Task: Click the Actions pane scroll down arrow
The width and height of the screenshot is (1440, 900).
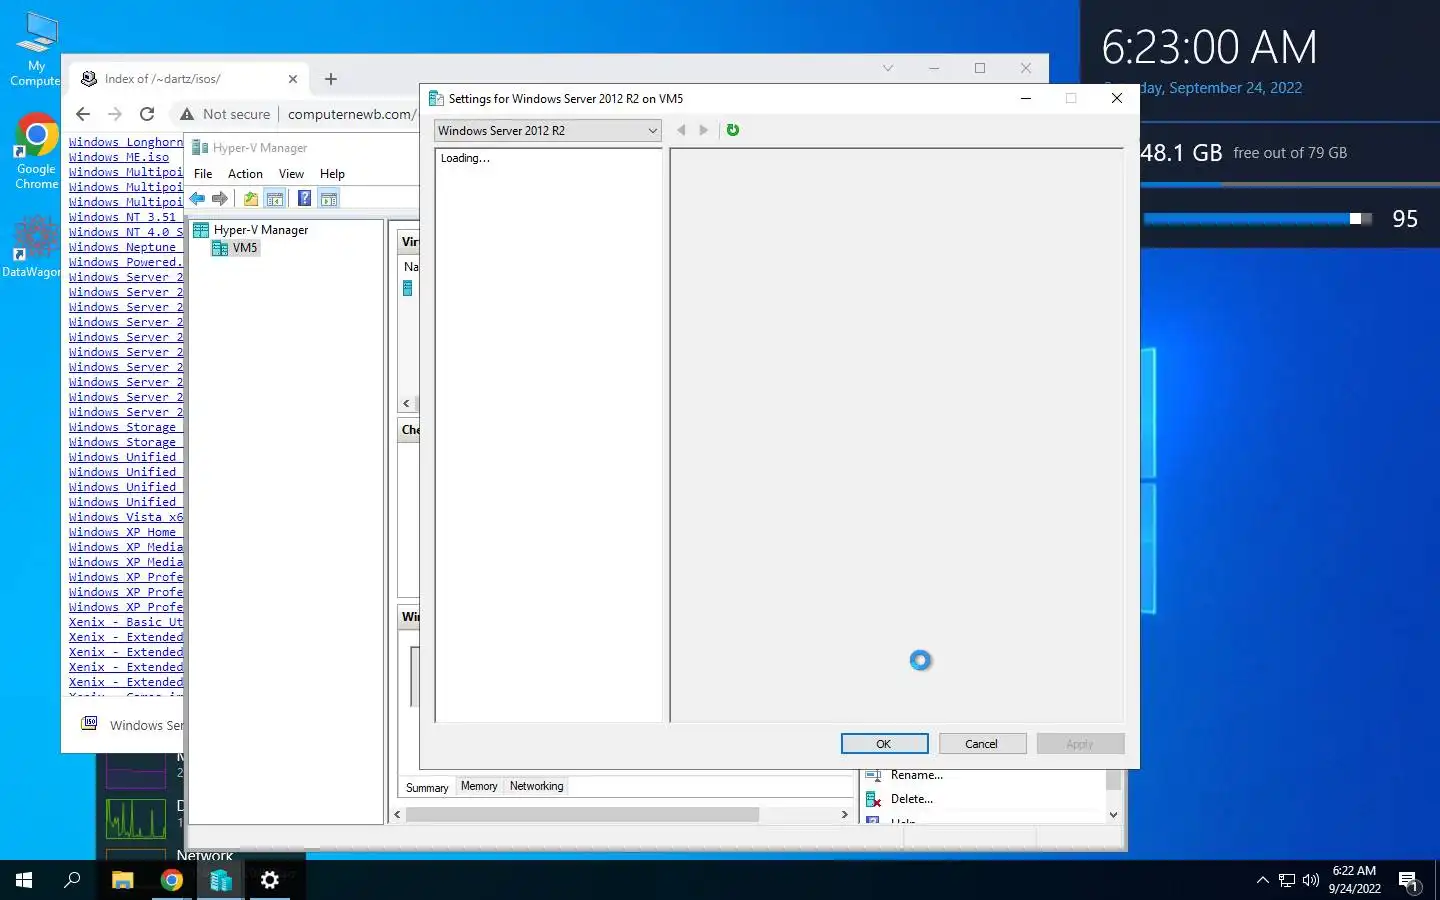Action: coord(1113,815)
